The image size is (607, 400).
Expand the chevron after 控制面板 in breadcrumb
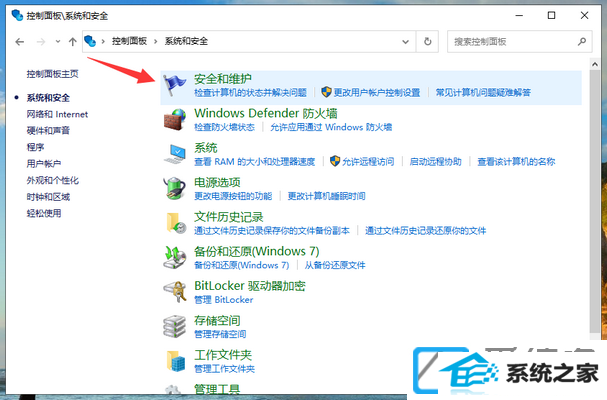[156, 41]
